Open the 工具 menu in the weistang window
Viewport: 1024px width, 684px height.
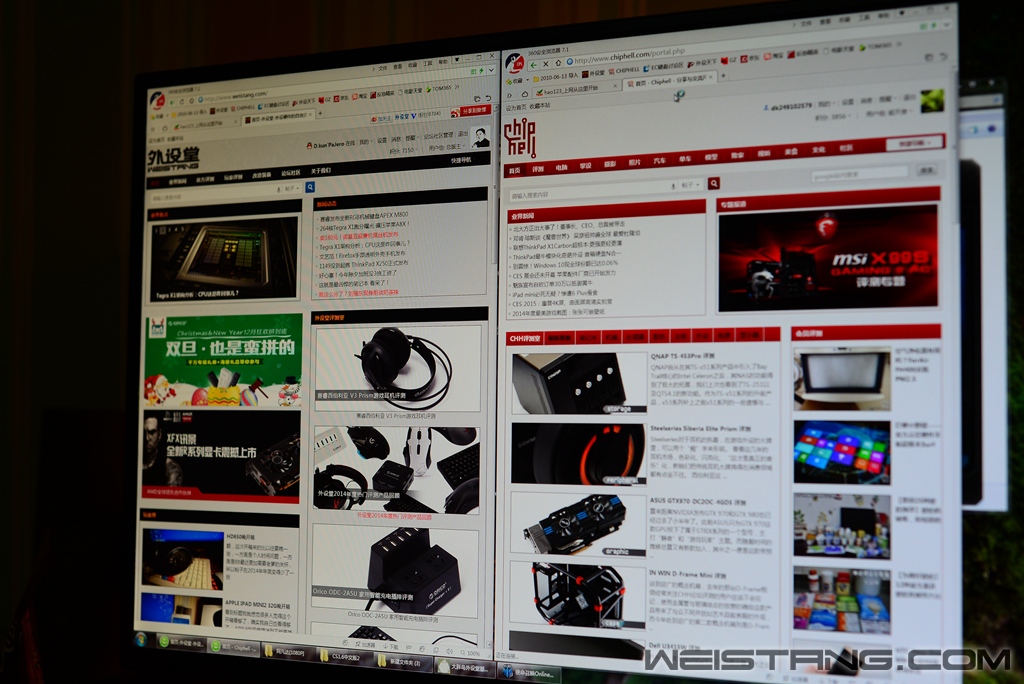pos(428,64)
